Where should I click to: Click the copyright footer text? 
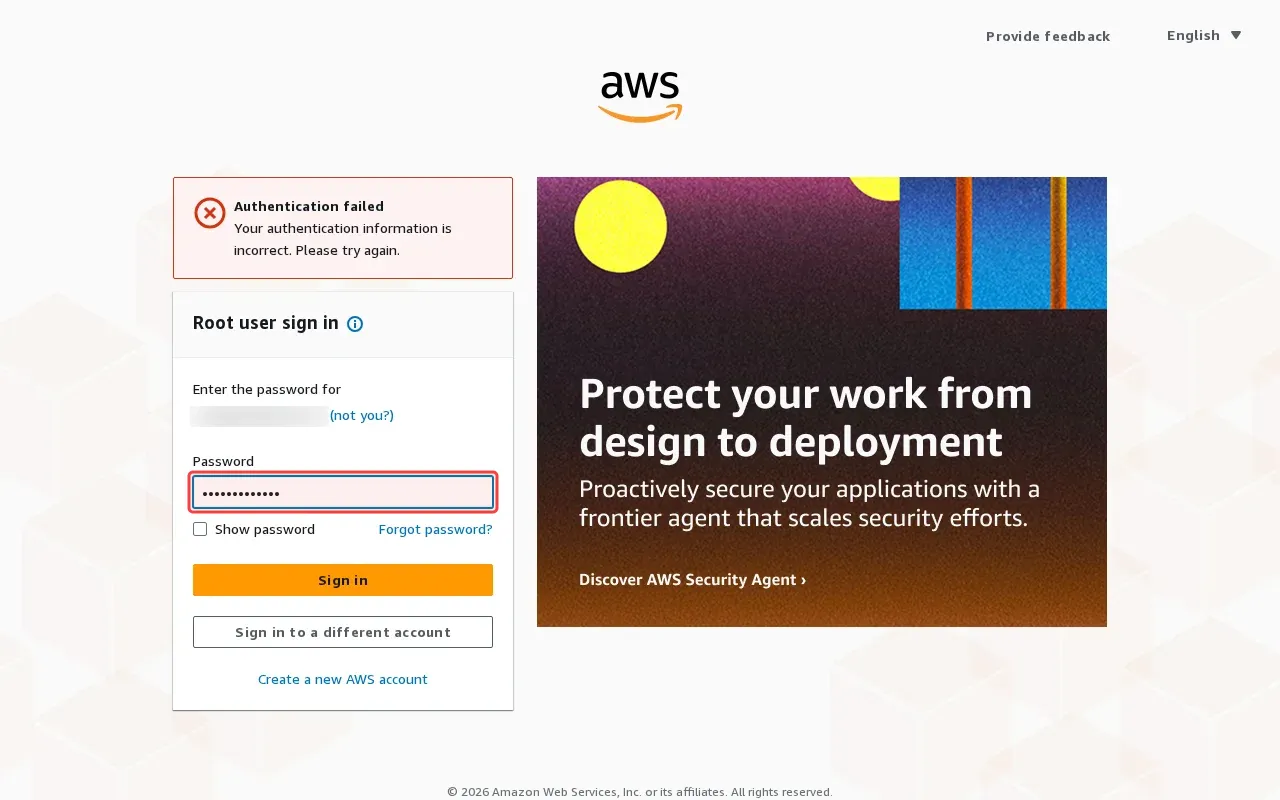[x=639, y=791]
